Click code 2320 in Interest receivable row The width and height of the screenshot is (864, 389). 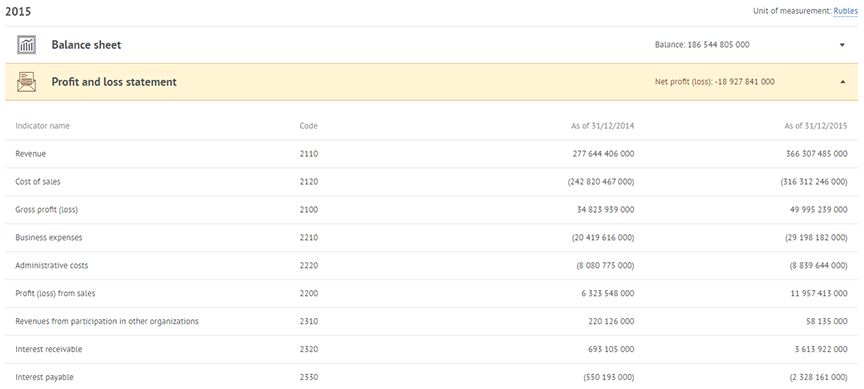pos(309,349)
